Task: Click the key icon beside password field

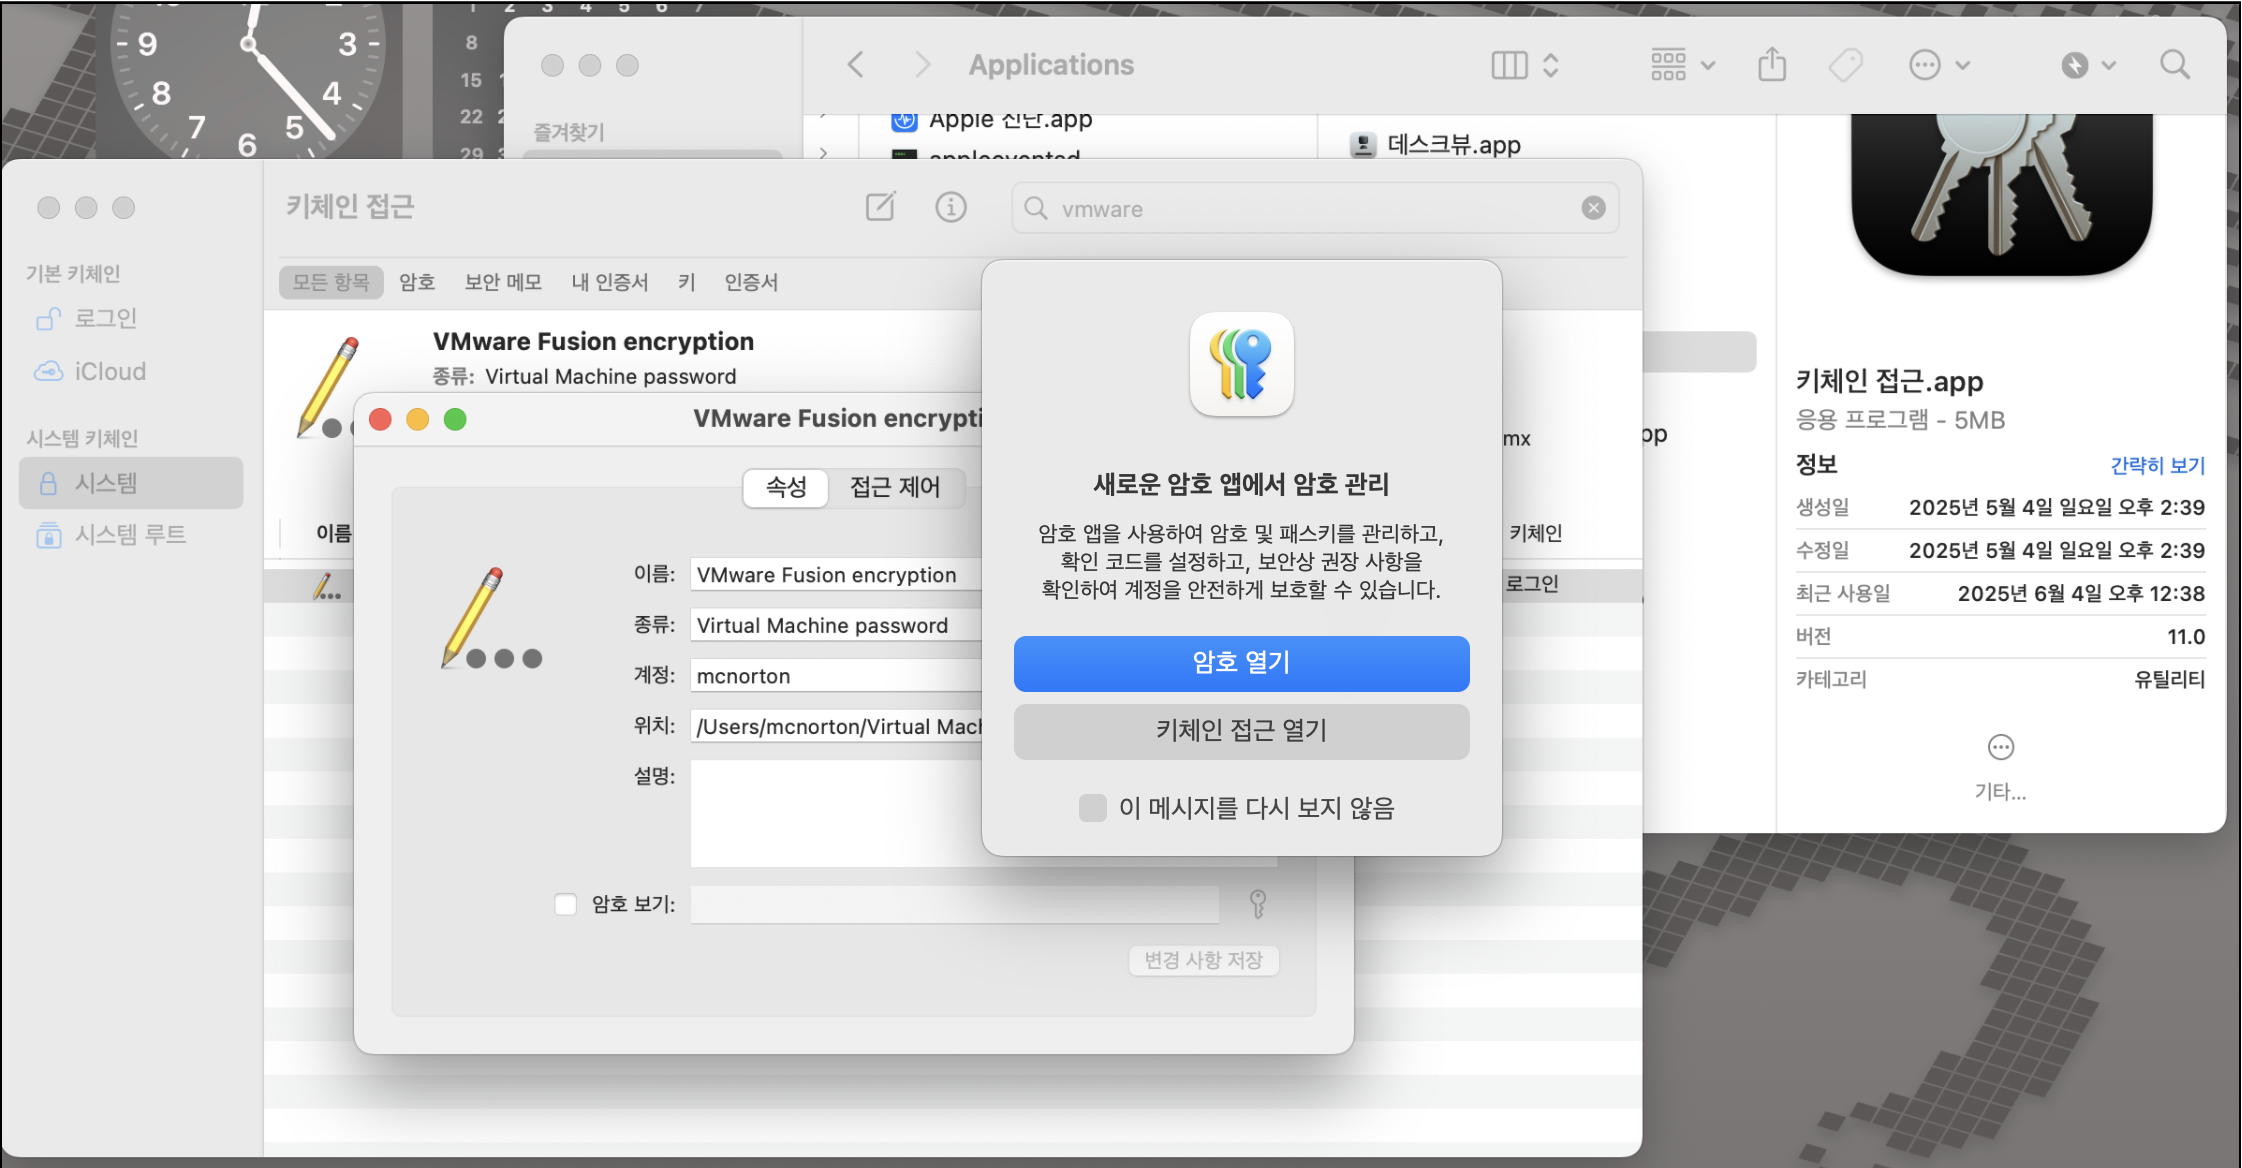Action: coord(1258,904)
